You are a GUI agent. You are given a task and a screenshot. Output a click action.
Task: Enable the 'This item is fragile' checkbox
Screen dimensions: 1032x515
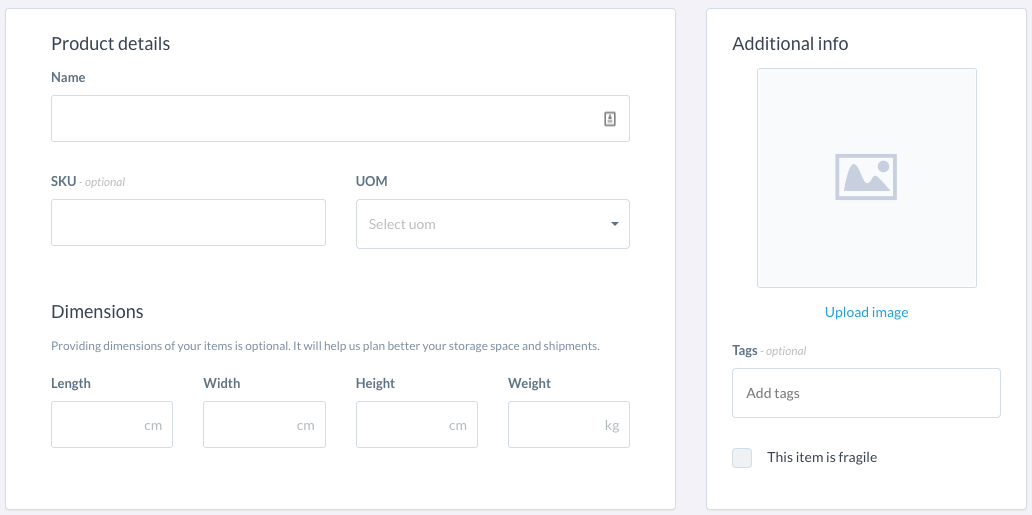742,458
